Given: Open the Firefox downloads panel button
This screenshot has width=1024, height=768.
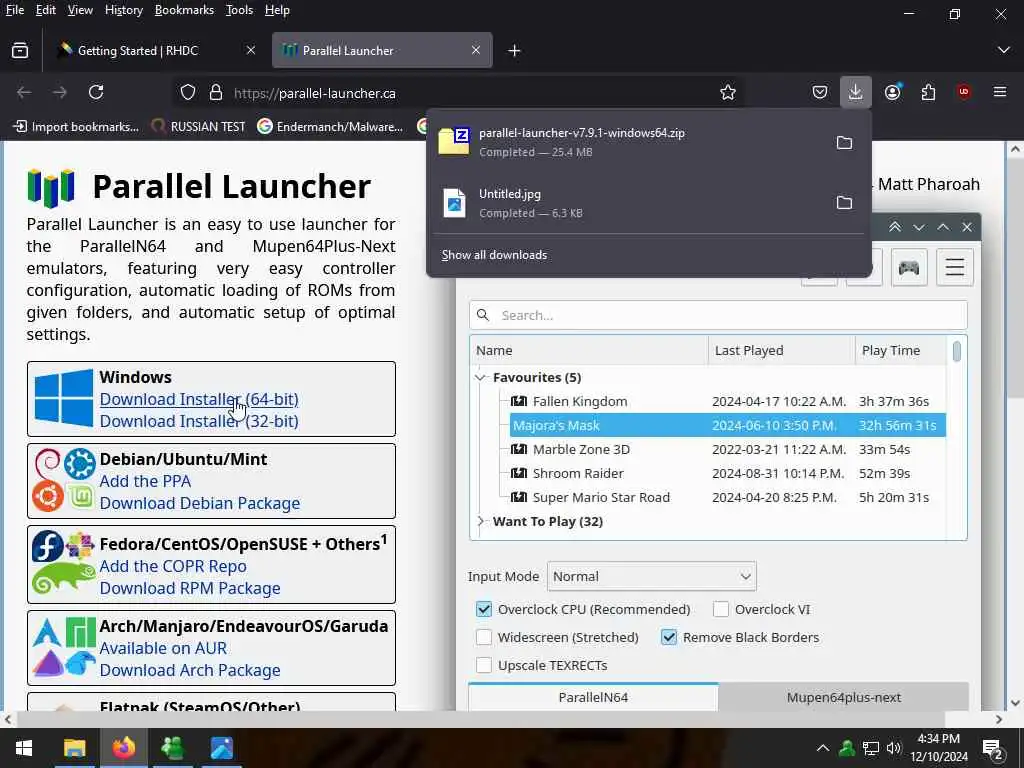Looking at the screenshot, I should coord(856,92).
